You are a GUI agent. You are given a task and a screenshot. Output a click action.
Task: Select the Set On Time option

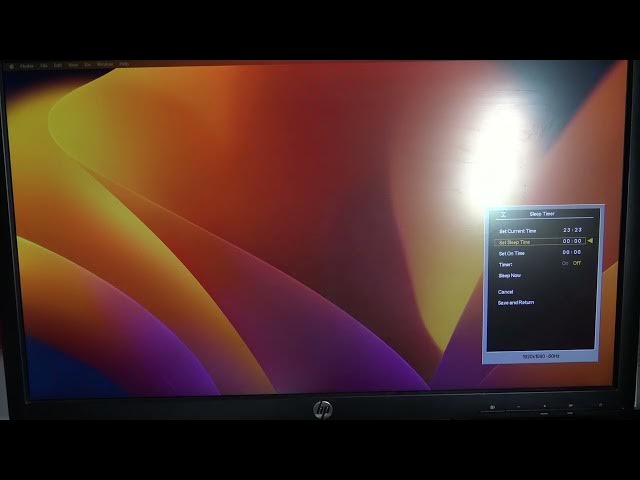coord(511,253)
